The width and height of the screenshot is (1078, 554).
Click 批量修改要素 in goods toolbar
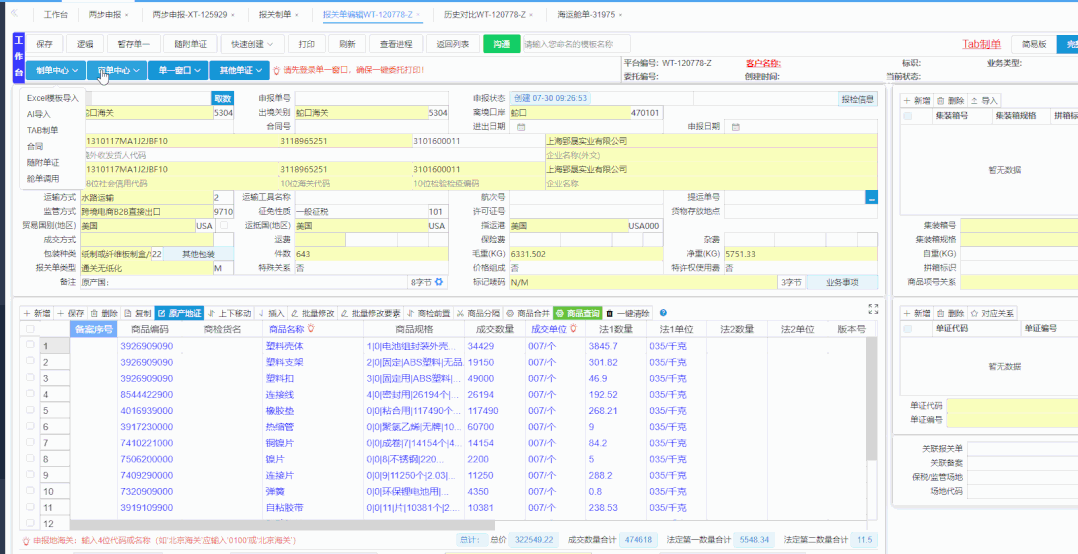(x=371, y=313)
